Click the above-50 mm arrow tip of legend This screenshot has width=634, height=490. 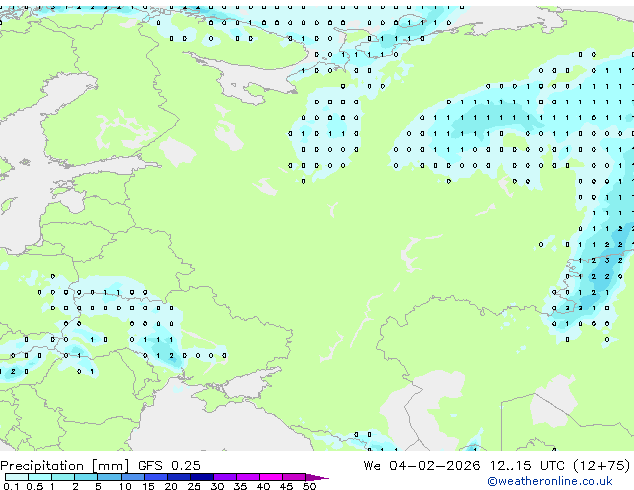pyautogui.click(x=317, y=477)
